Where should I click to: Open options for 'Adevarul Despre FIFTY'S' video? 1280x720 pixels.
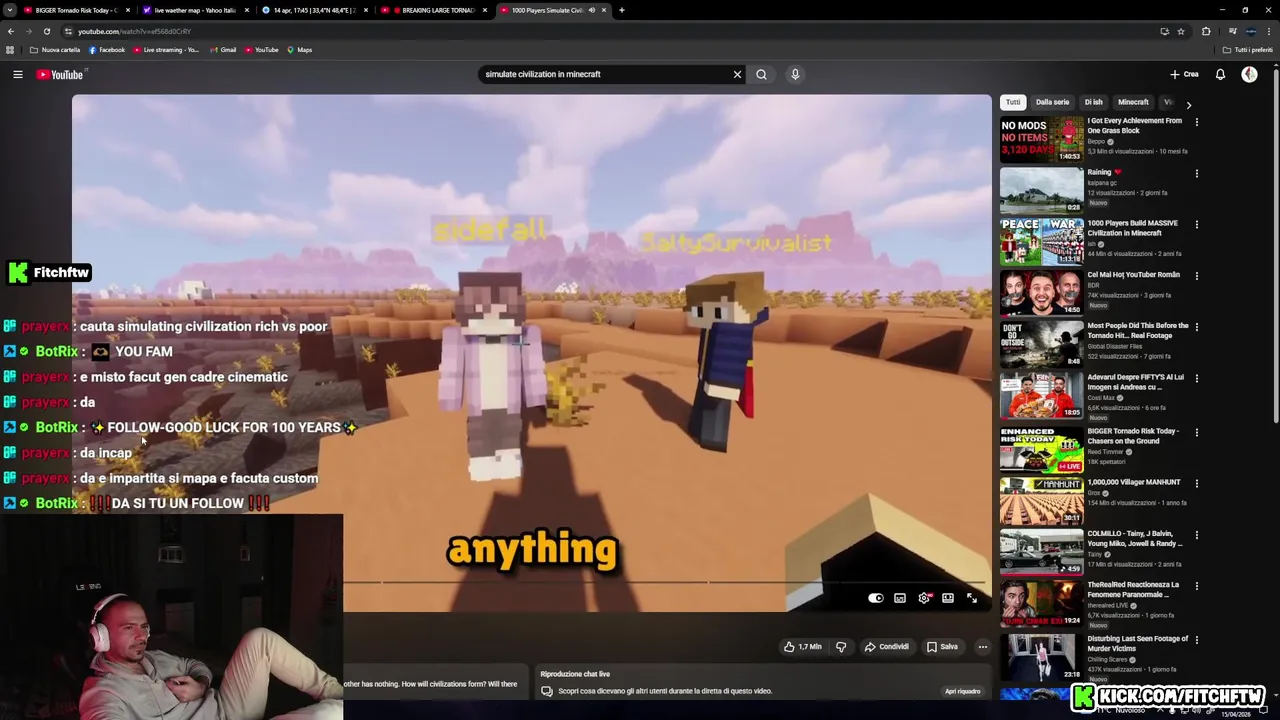click(x=1197, y=379)
